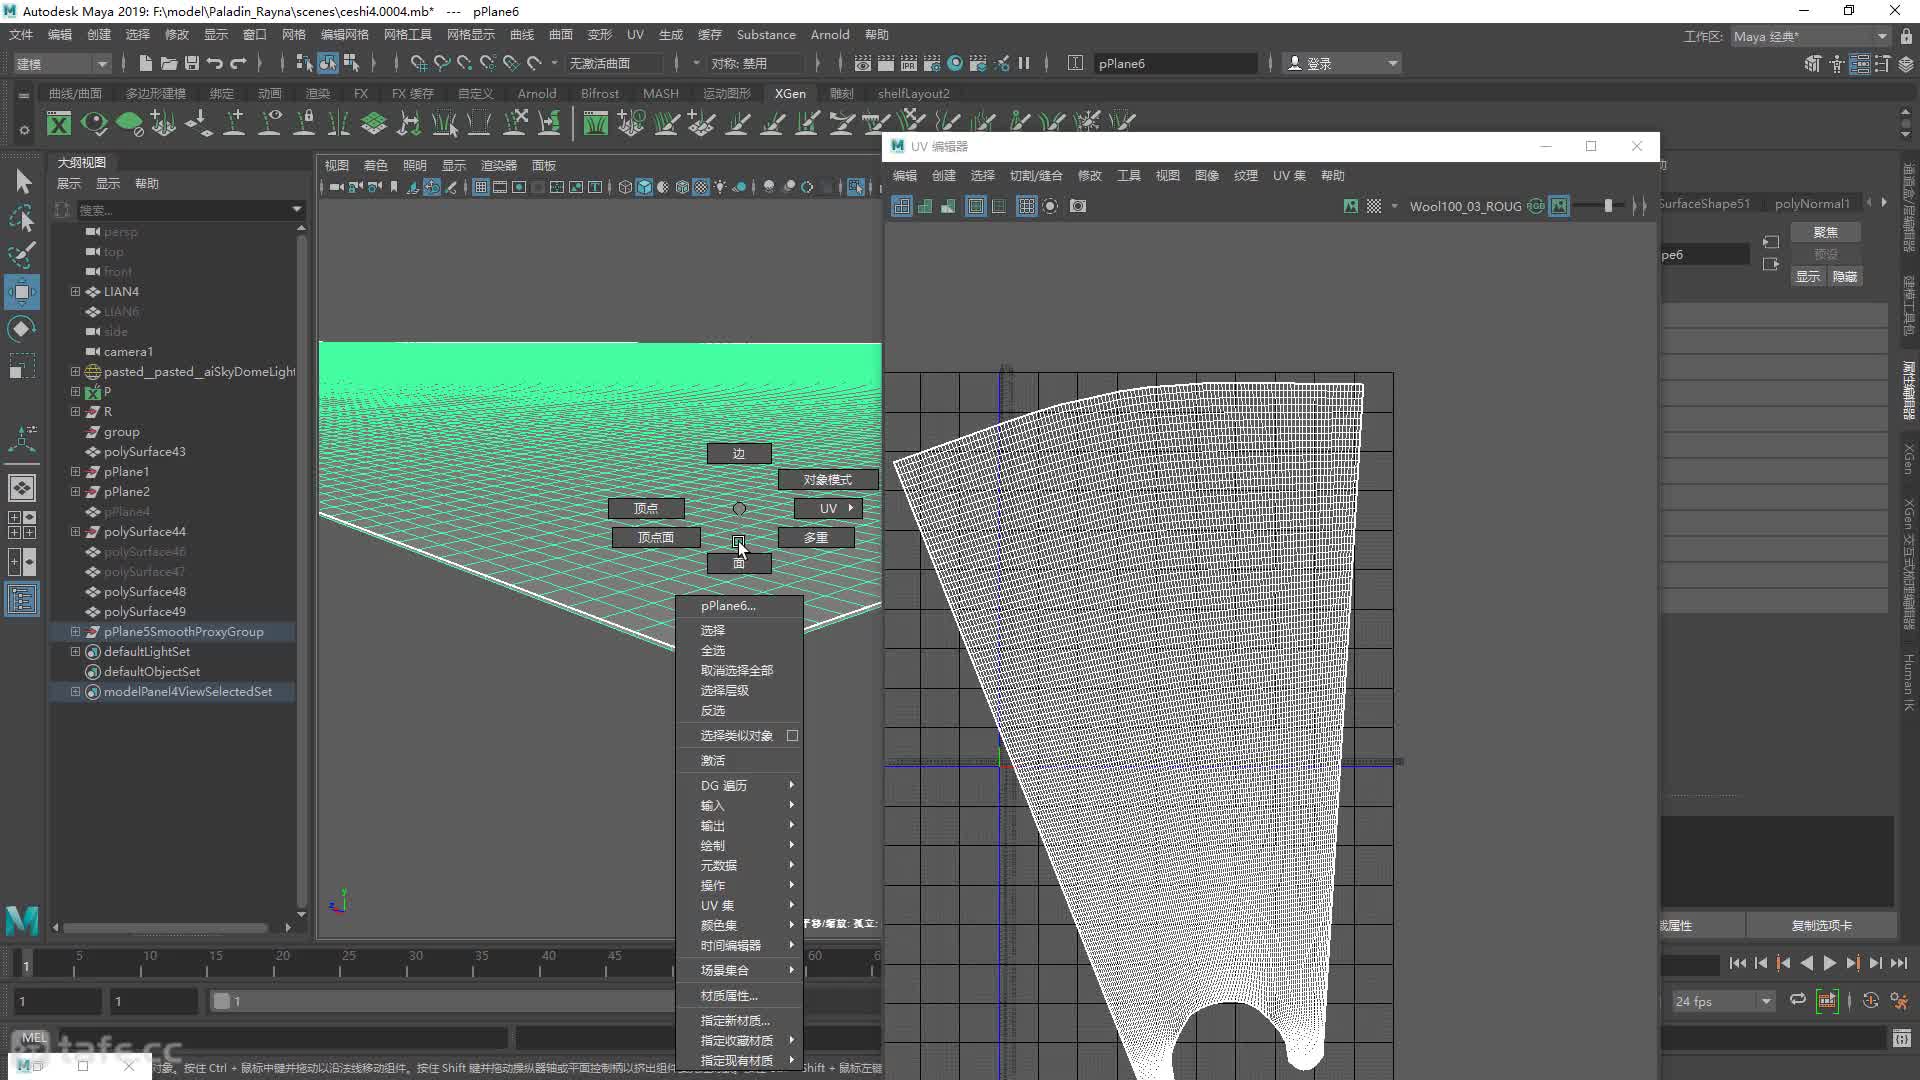The height and width of the screenshot is (1080, 1920).
Task: Adjust the UV editor image dimming slider
Action: [x=1608, y=206]
